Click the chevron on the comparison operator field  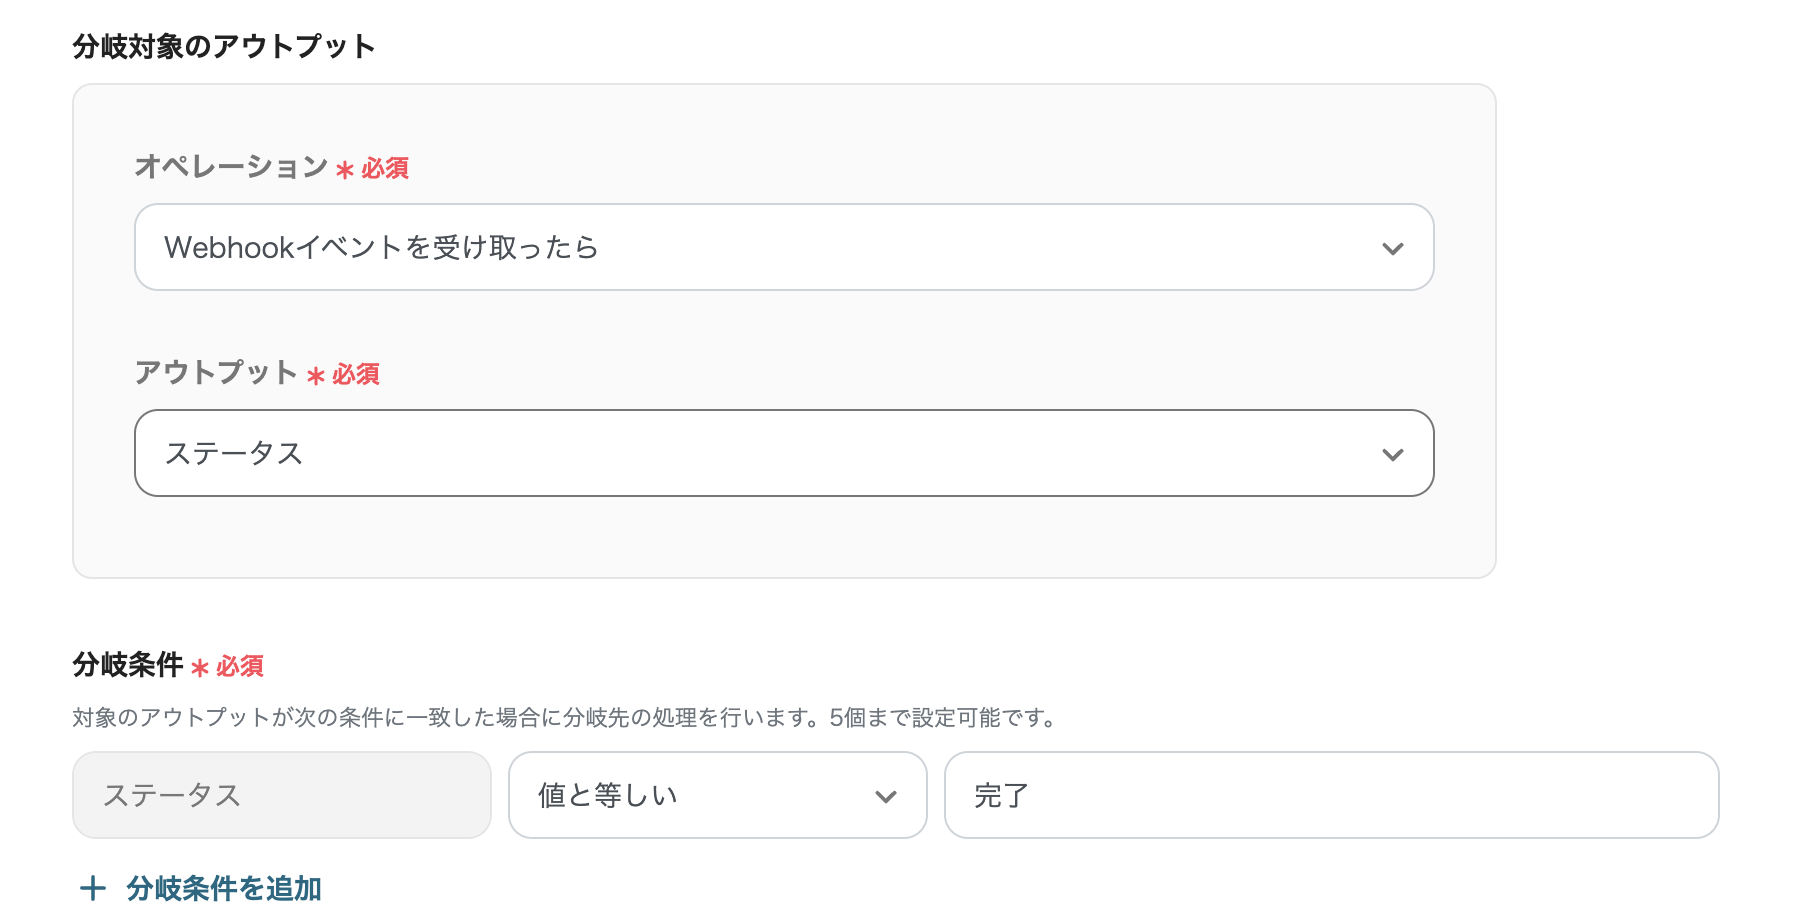(x=884, y=795)
